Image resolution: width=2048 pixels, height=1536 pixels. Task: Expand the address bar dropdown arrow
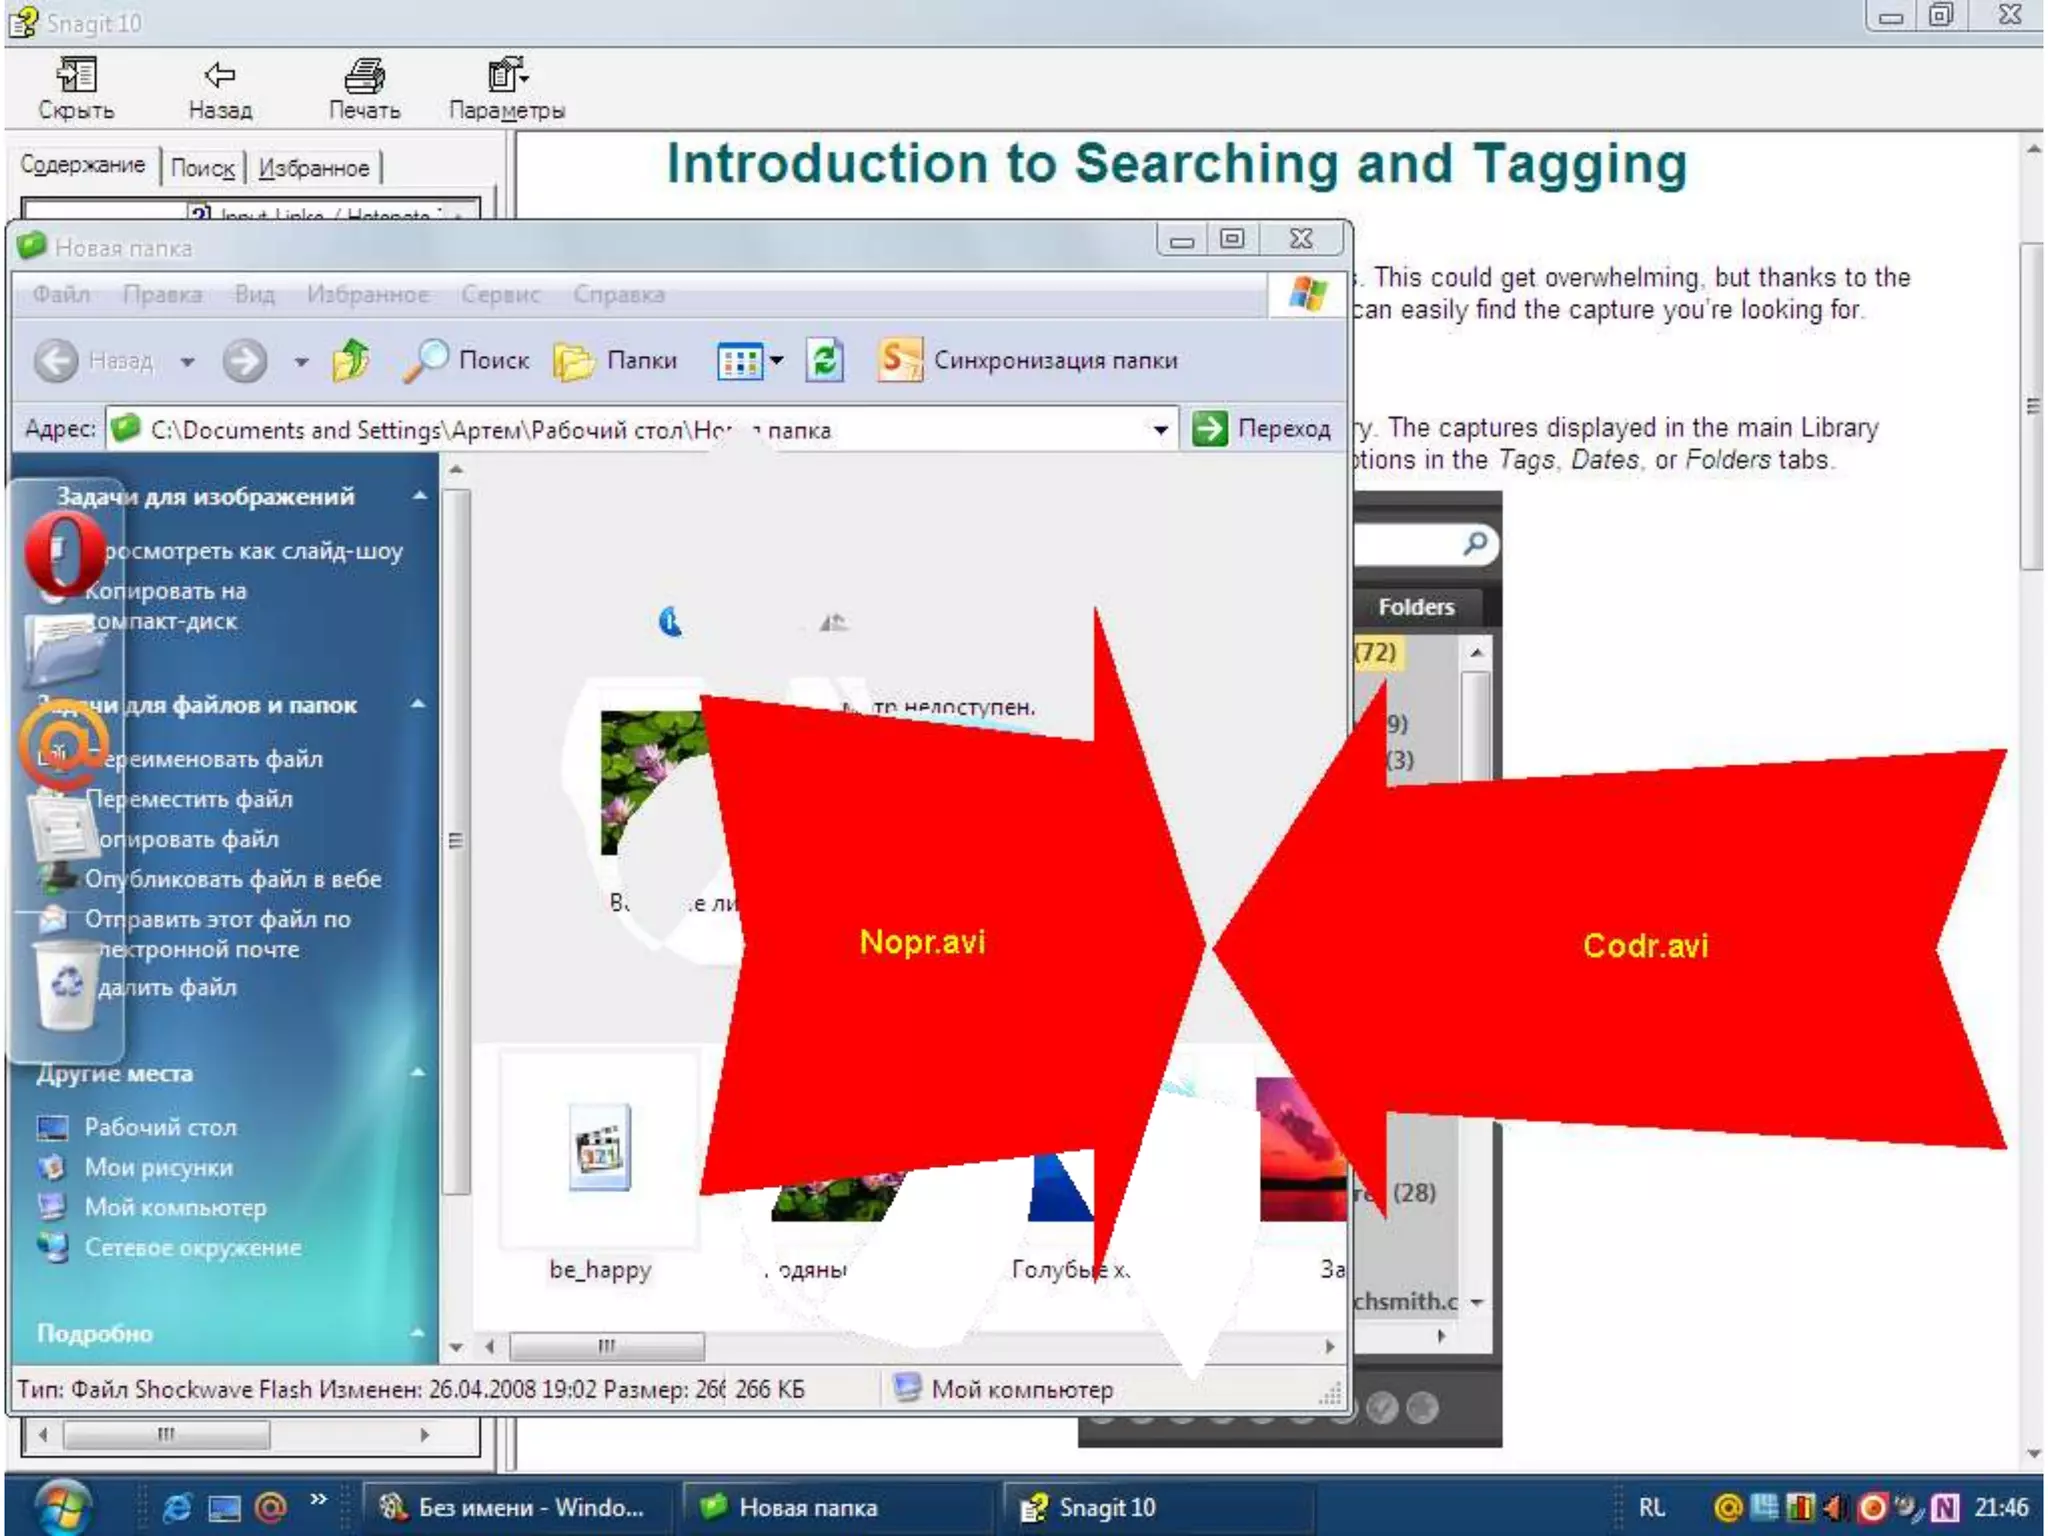coord(1160,430)
